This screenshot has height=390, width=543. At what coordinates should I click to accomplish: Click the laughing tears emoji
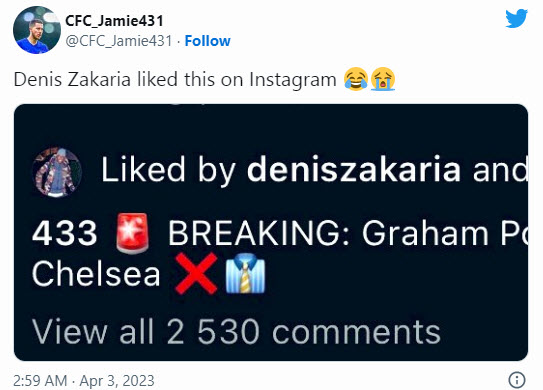(356, 79)
